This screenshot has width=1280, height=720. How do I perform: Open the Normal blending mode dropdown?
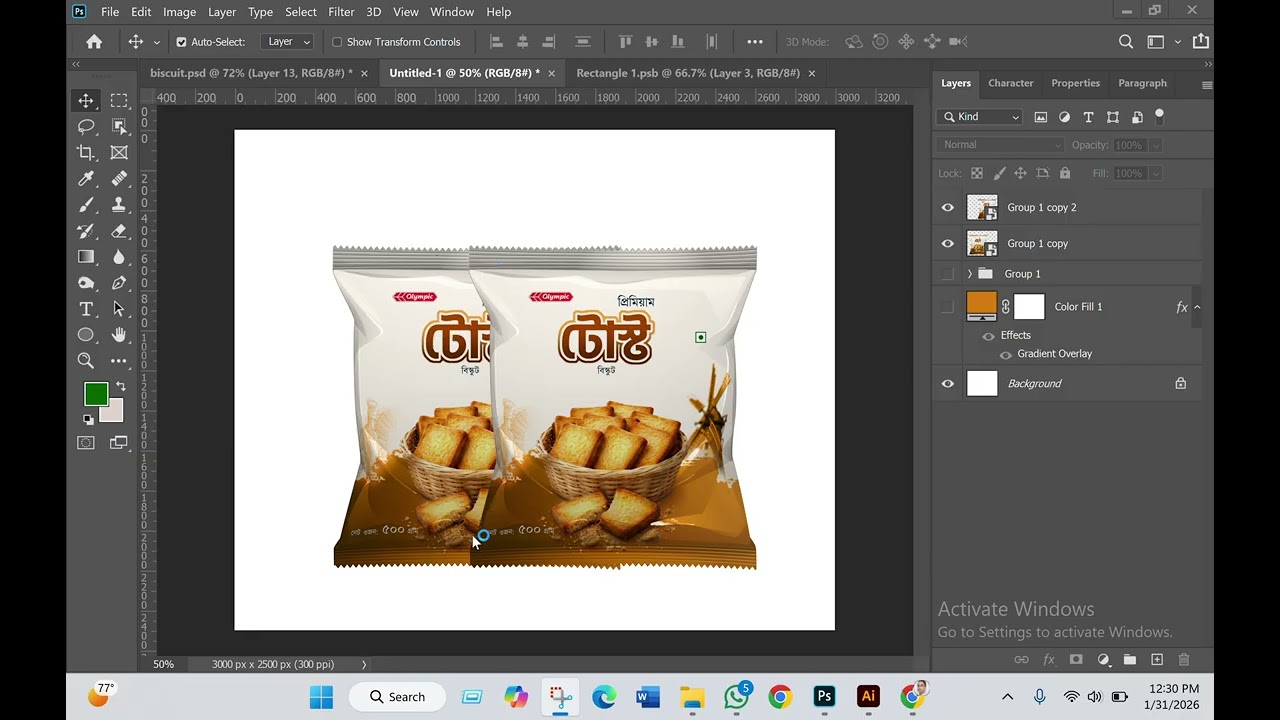tap(1001, 145)
